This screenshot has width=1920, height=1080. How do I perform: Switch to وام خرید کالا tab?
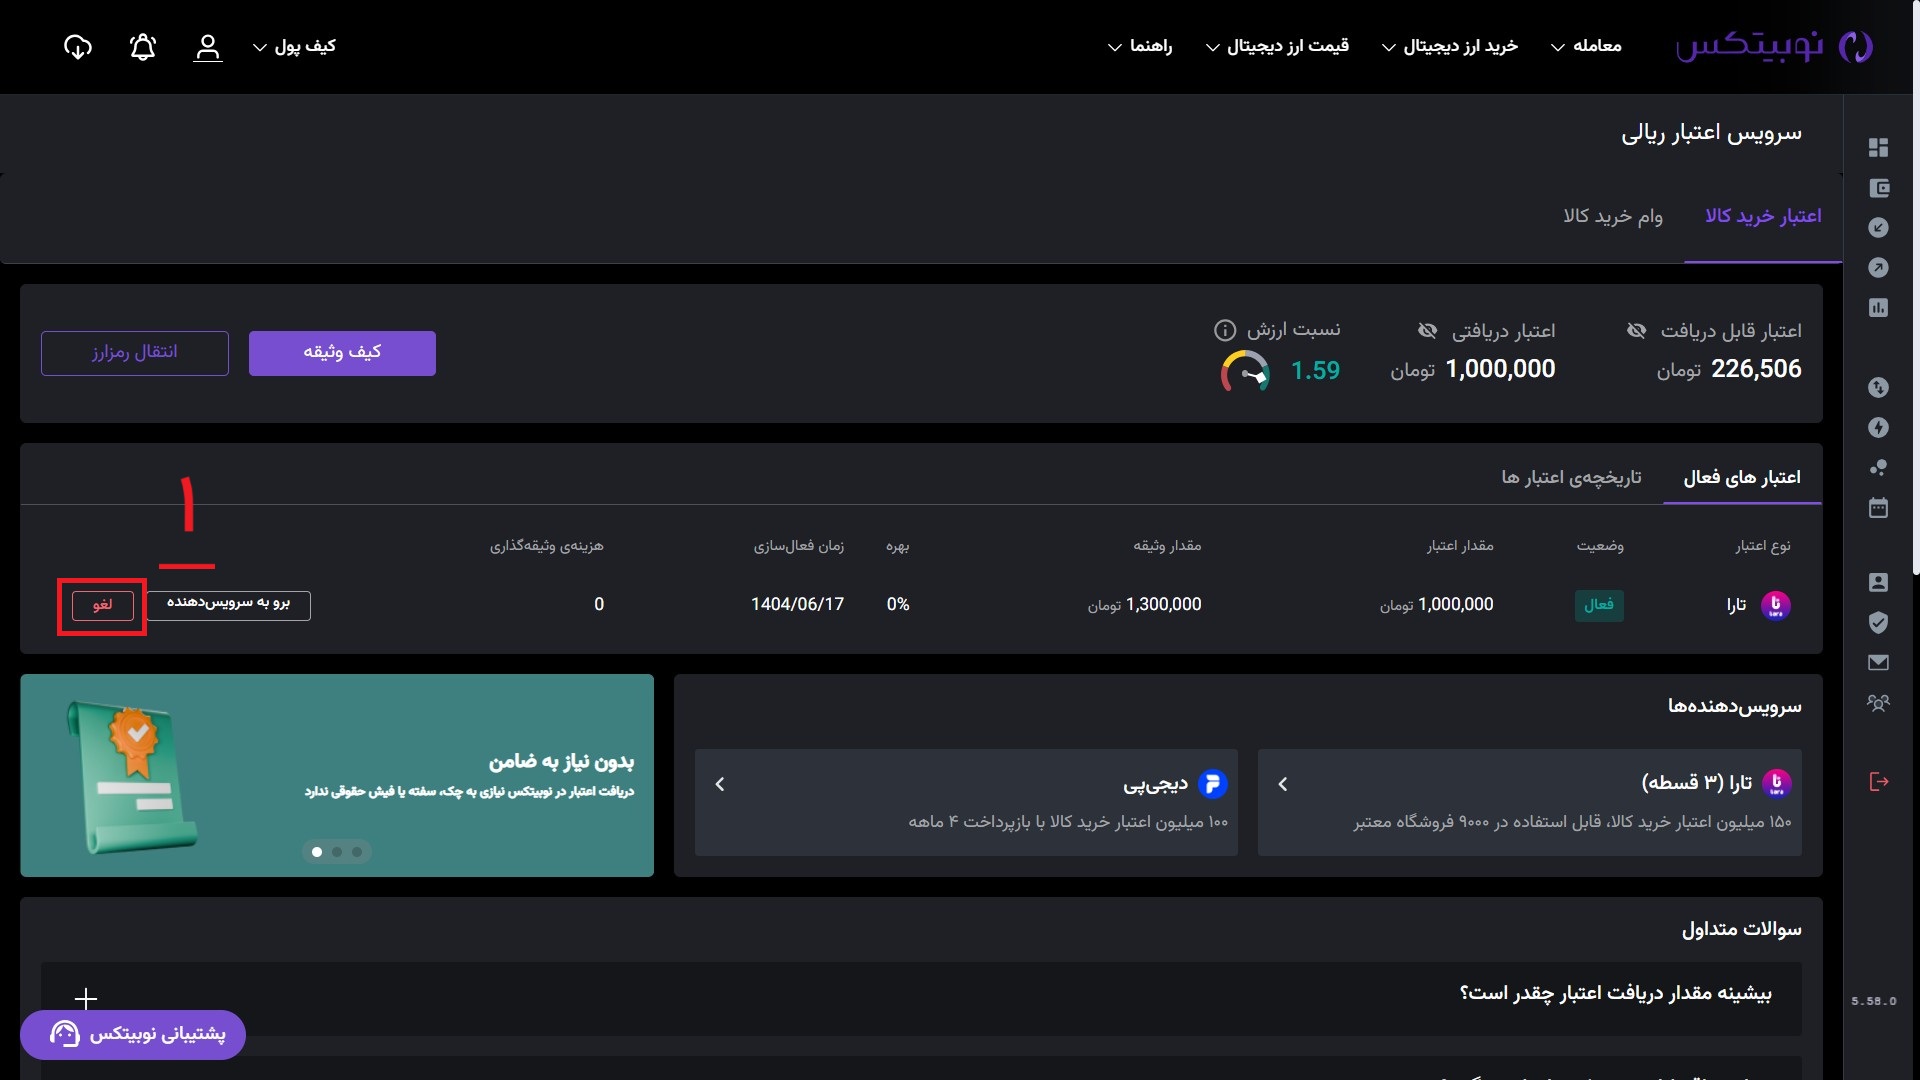point(1612,216)
